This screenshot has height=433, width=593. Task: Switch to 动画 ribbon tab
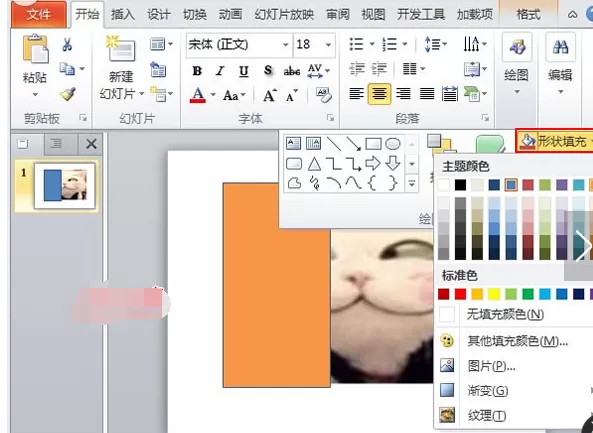click(230, 15)
